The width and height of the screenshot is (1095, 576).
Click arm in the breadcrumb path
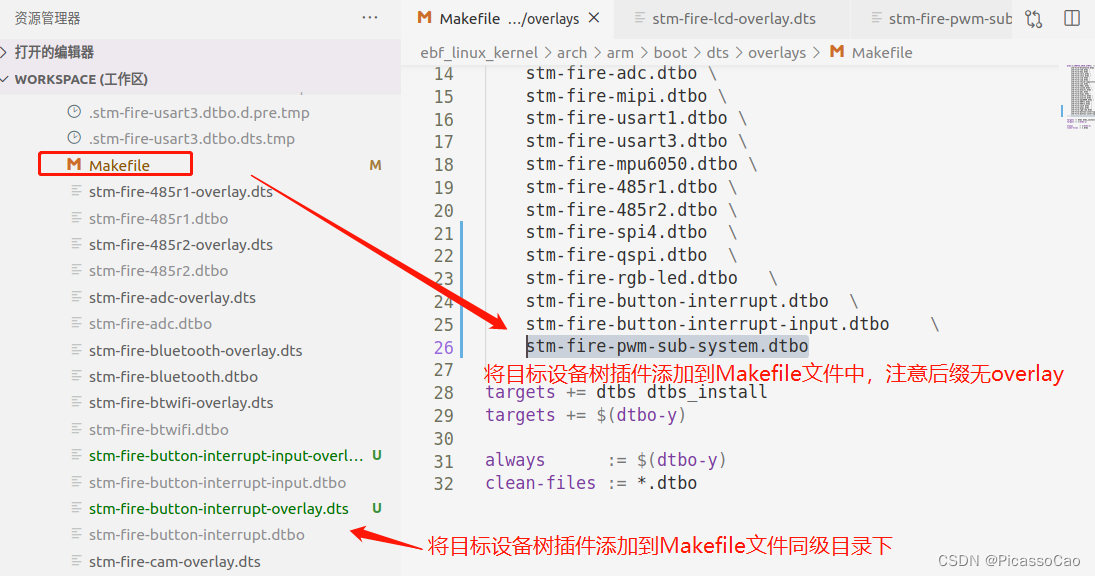click(x=620, y=52)
